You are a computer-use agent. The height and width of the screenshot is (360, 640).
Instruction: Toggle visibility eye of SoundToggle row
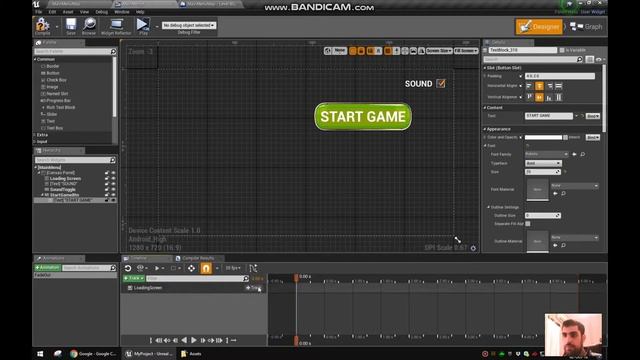(x=113, y=189)
